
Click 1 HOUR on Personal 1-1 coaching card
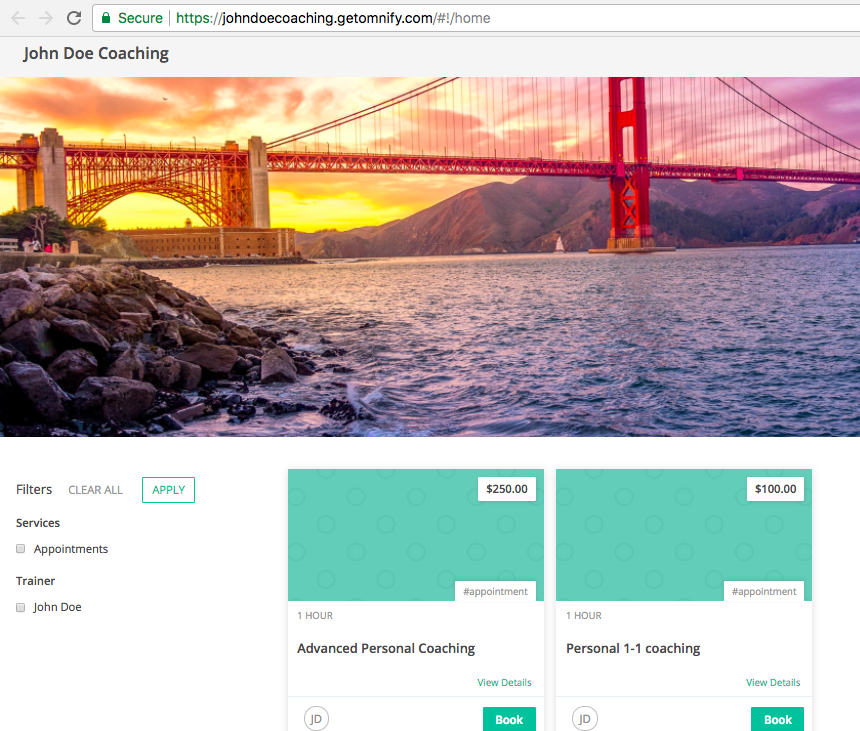click(x=584, y=615)
